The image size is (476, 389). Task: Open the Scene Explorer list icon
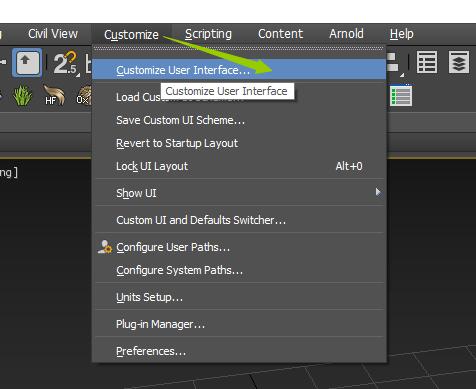[427, 62]
